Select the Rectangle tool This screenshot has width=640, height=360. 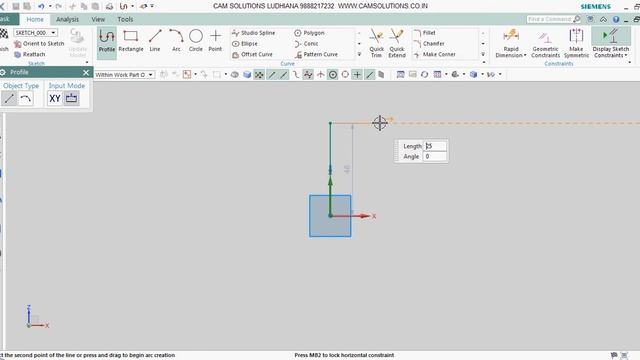coord(131,41)
